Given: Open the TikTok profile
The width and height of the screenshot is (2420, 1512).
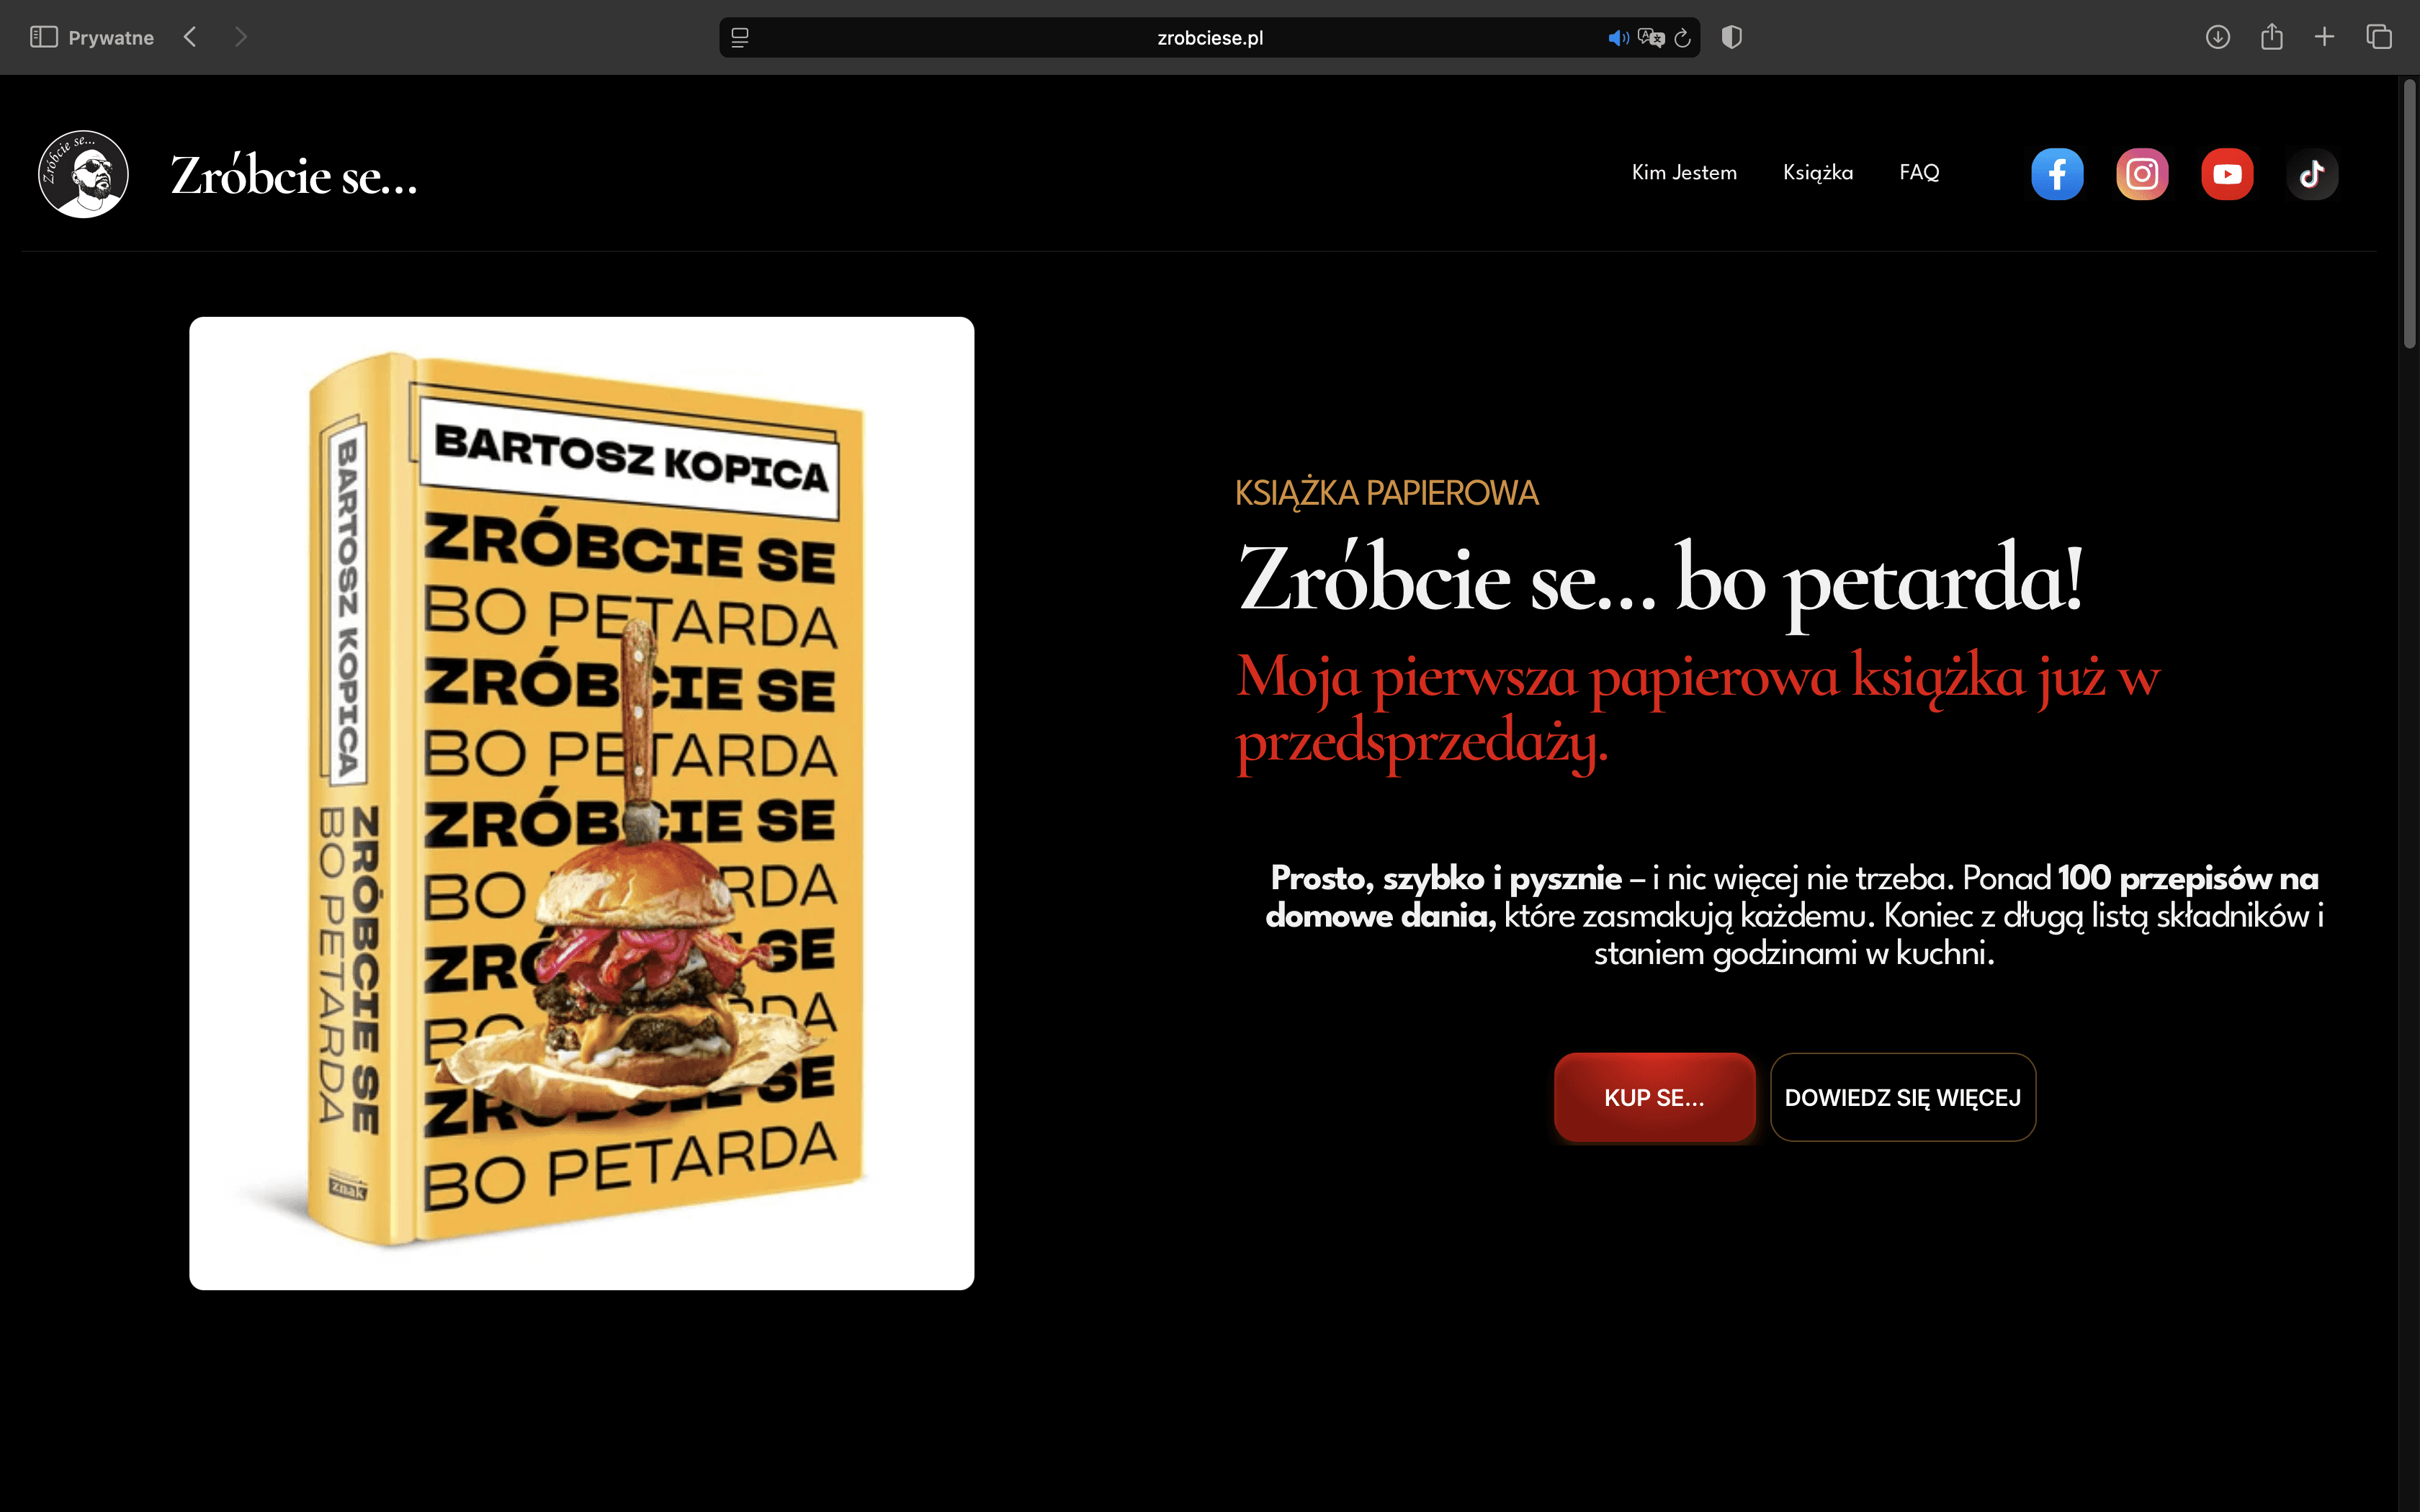Looking at the screenshot, I should coord(2312,174).
